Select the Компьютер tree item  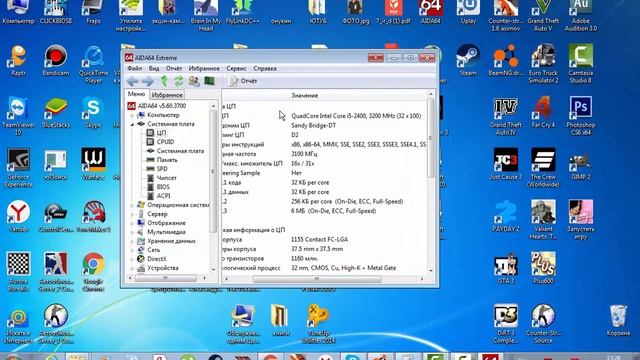coord(159,115)
